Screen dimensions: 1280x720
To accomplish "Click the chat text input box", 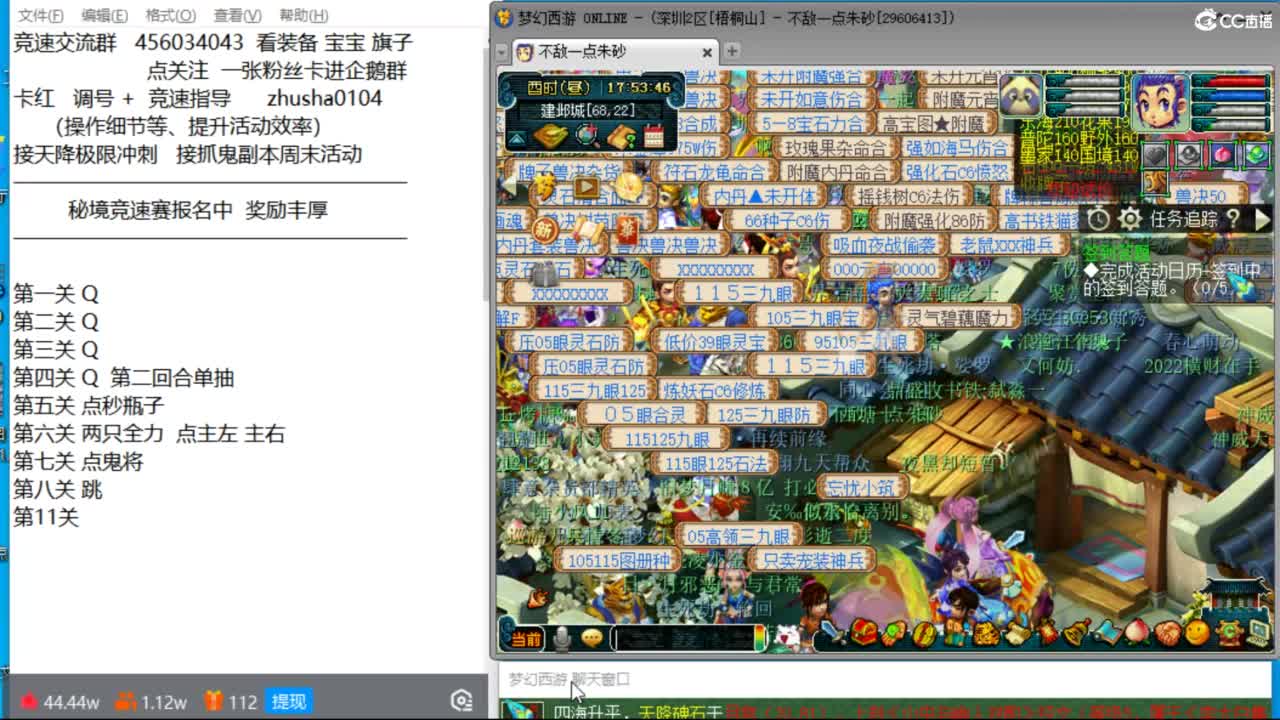I will click(x=686, y=638).
